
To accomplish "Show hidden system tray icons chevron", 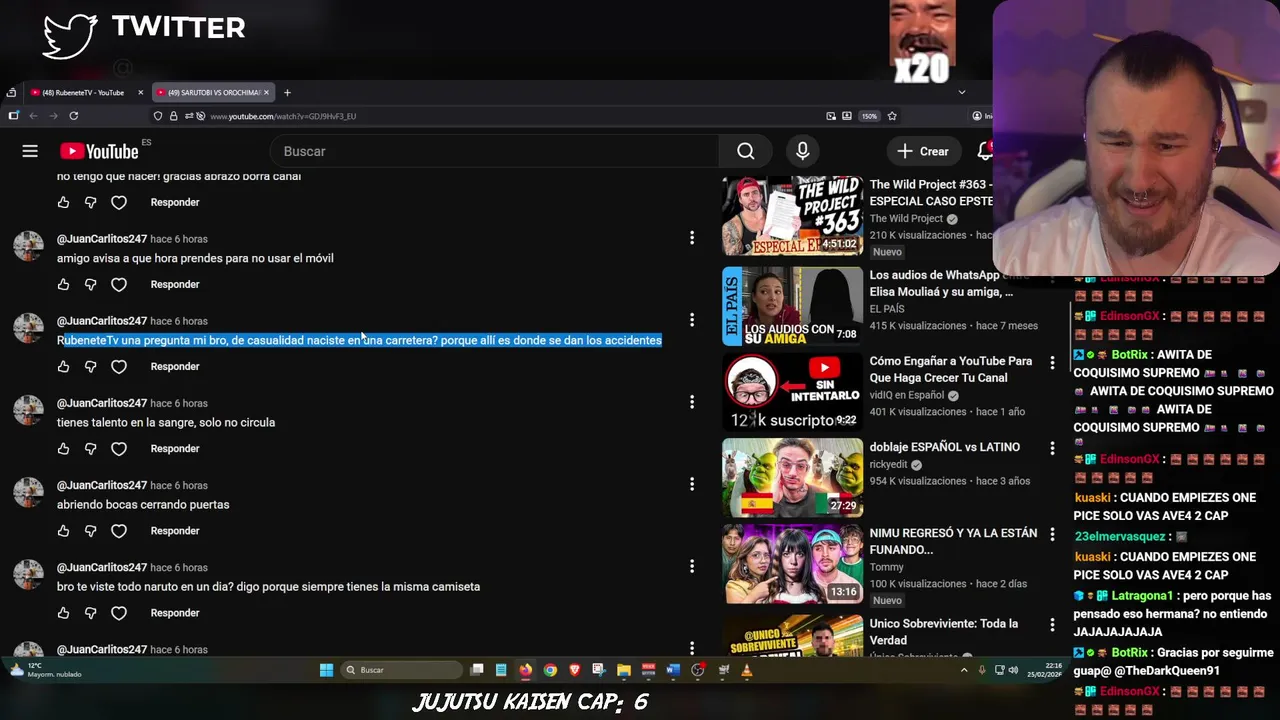I will [964, 670].
